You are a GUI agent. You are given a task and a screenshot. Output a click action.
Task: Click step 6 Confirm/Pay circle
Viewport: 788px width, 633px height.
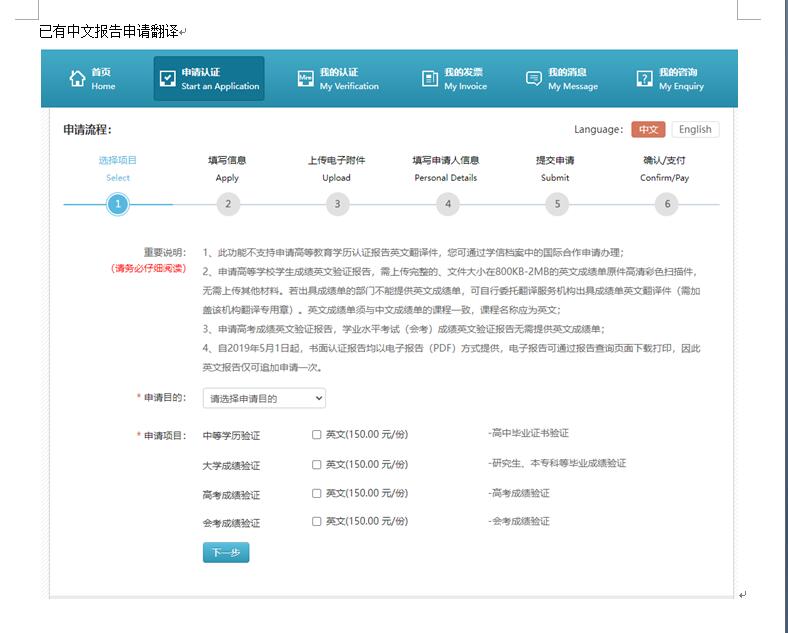coord(666,204)
